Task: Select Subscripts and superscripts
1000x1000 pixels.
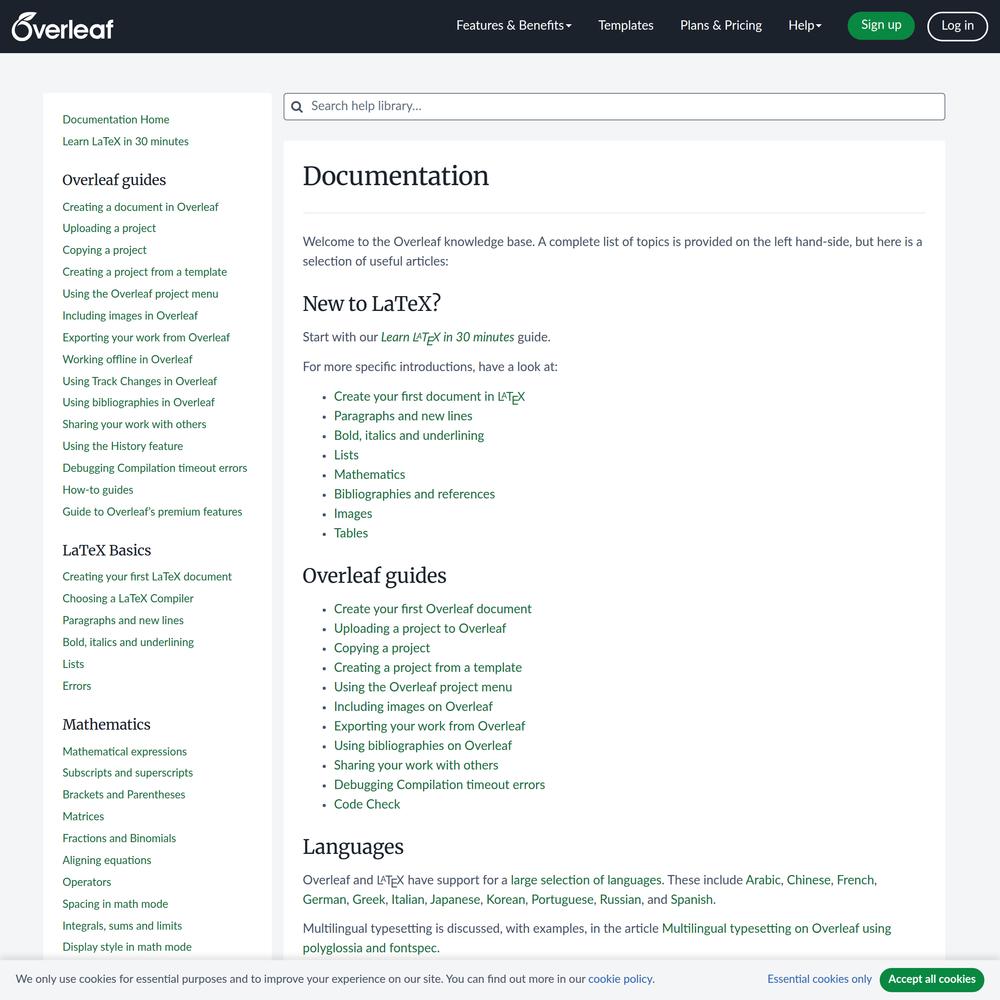Action: tap(128, 772)
